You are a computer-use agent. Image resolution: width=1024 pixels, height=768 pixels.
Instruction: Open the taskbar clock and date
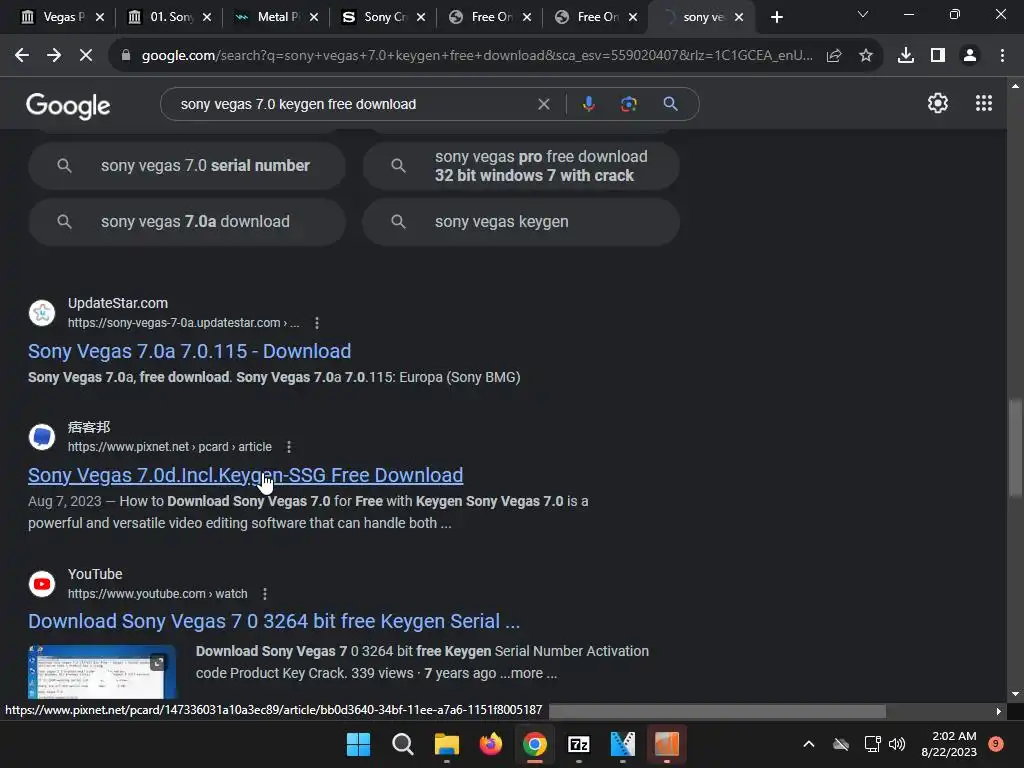(x=949, y=744)
